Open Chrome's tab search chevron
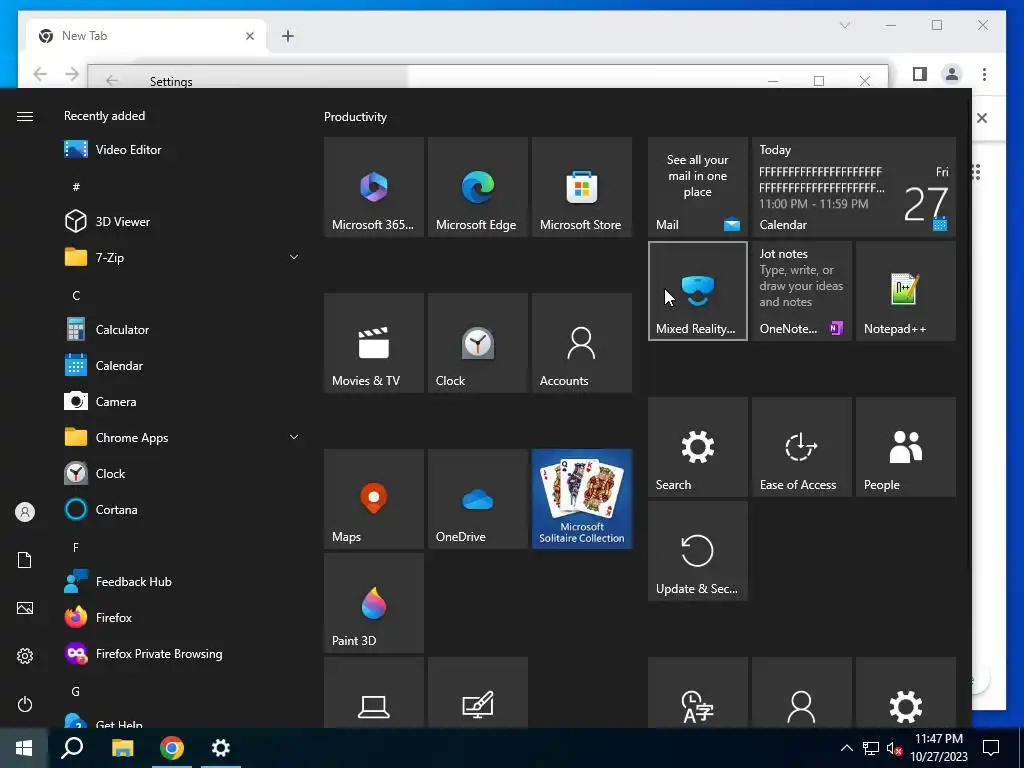The height and width of the screenshot is (768, 1024). coord(844,25)
